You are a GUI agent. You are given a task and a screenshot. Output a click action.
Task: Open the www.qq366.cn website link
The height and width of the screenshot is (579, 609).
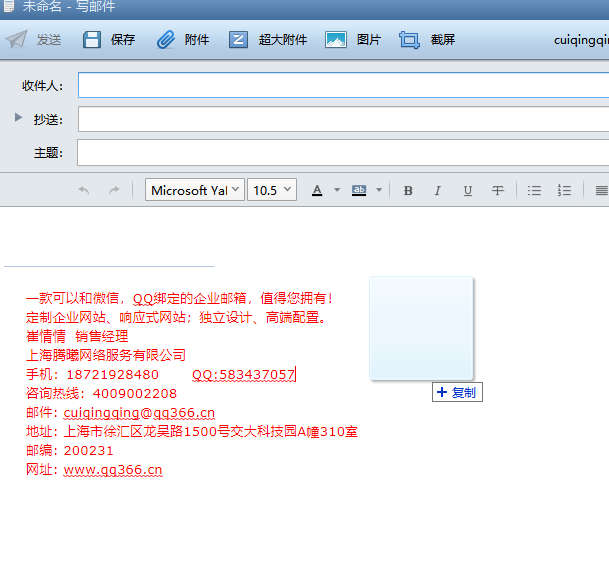click(x=113, y=470)
